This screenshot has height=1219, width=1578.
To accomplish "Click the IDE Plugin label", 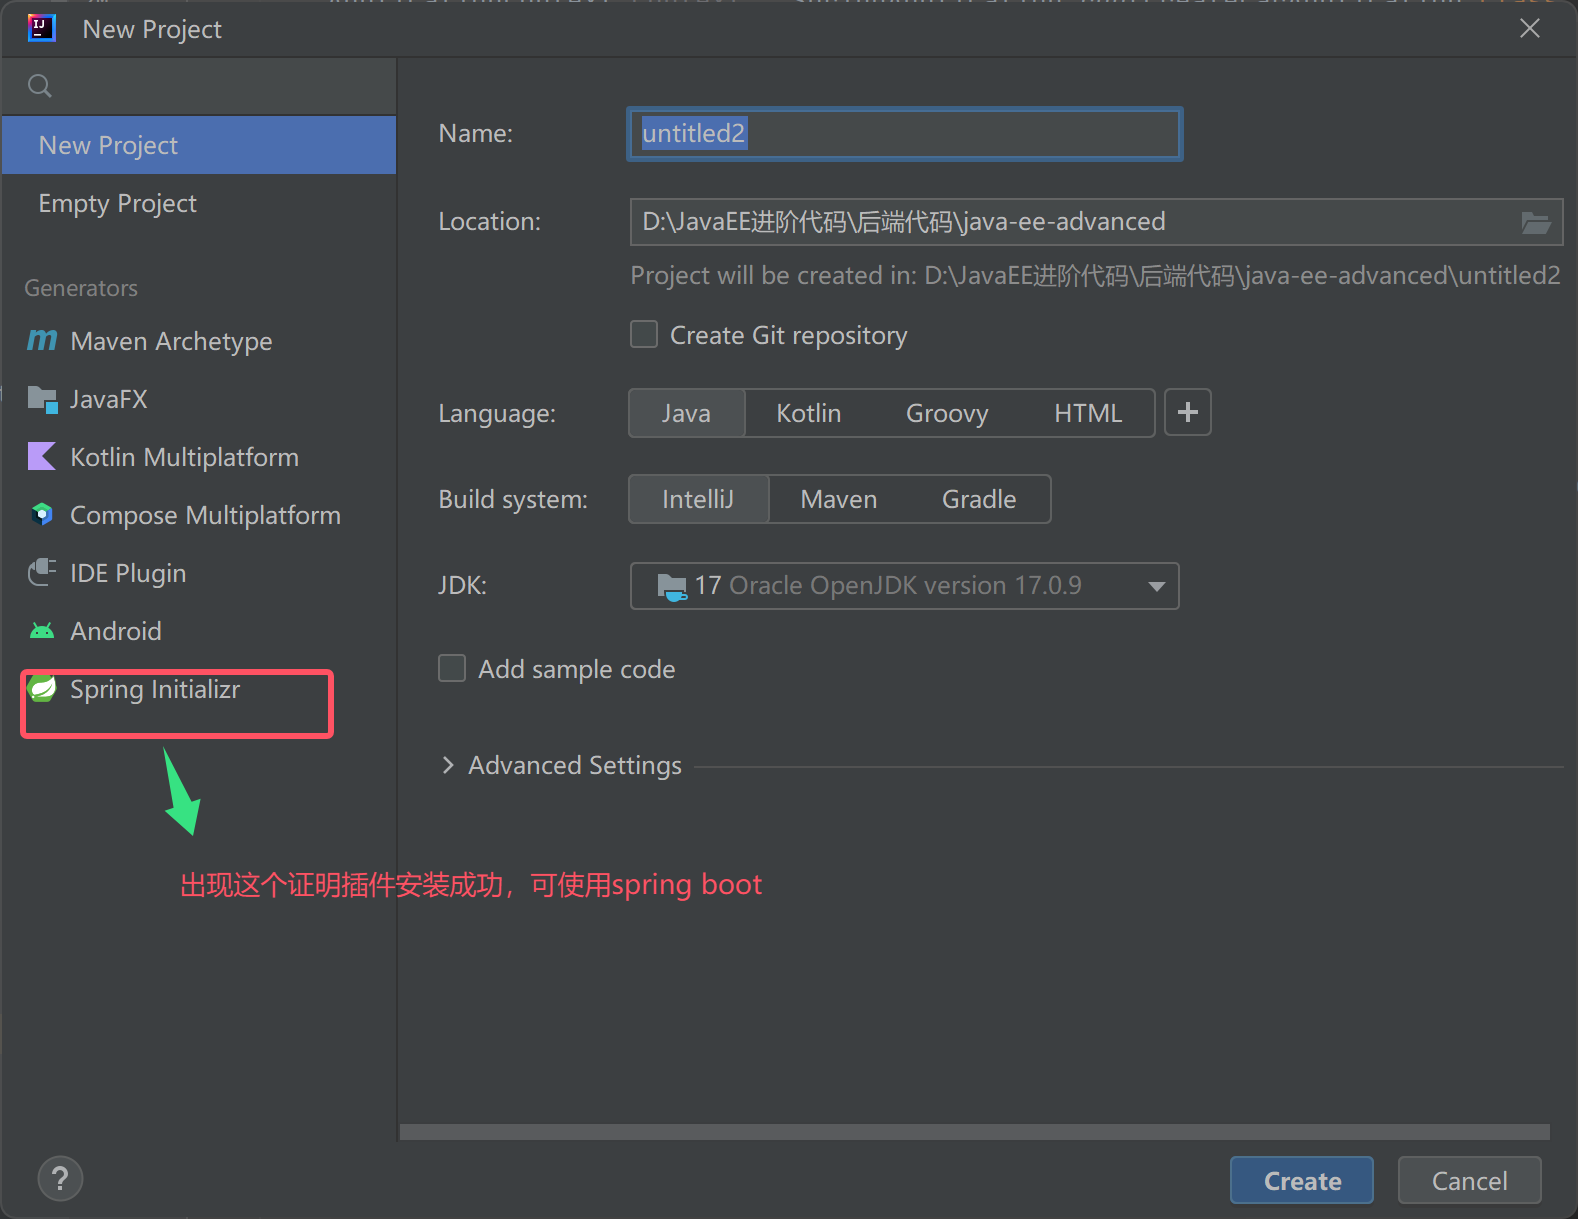I will click(128, 573).
